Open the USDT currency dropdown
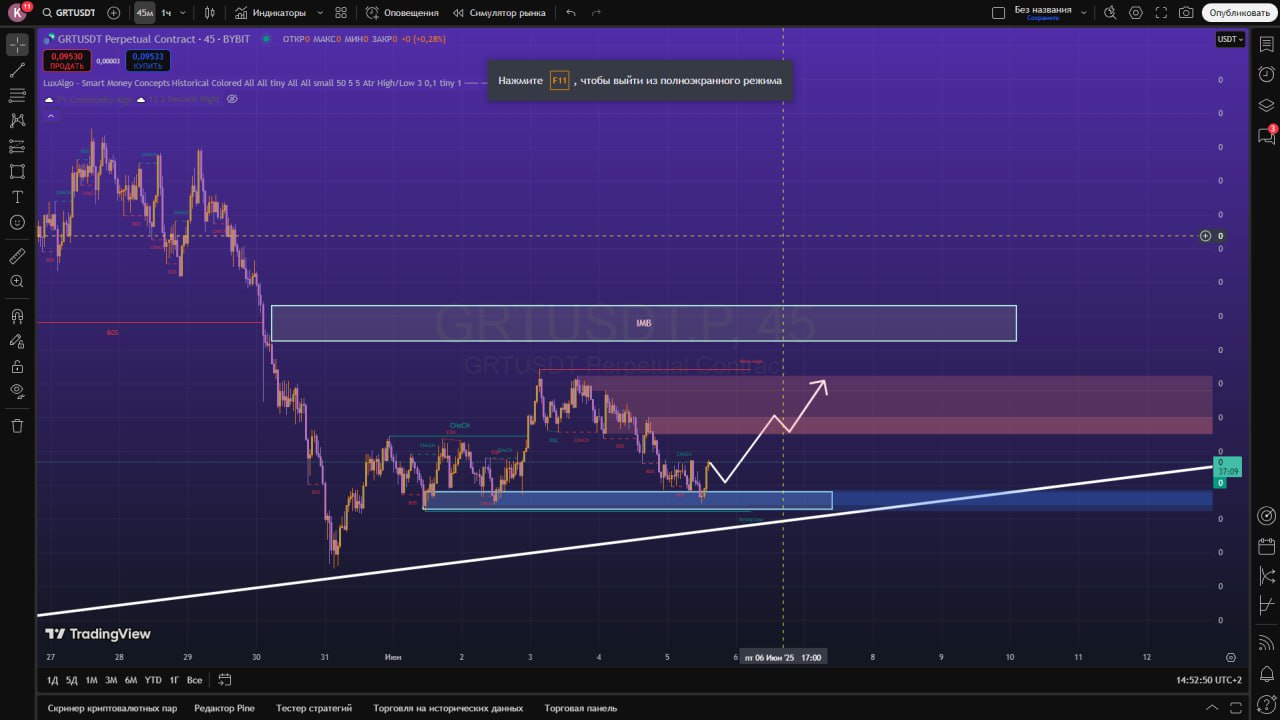 (x=1230, y=39)
